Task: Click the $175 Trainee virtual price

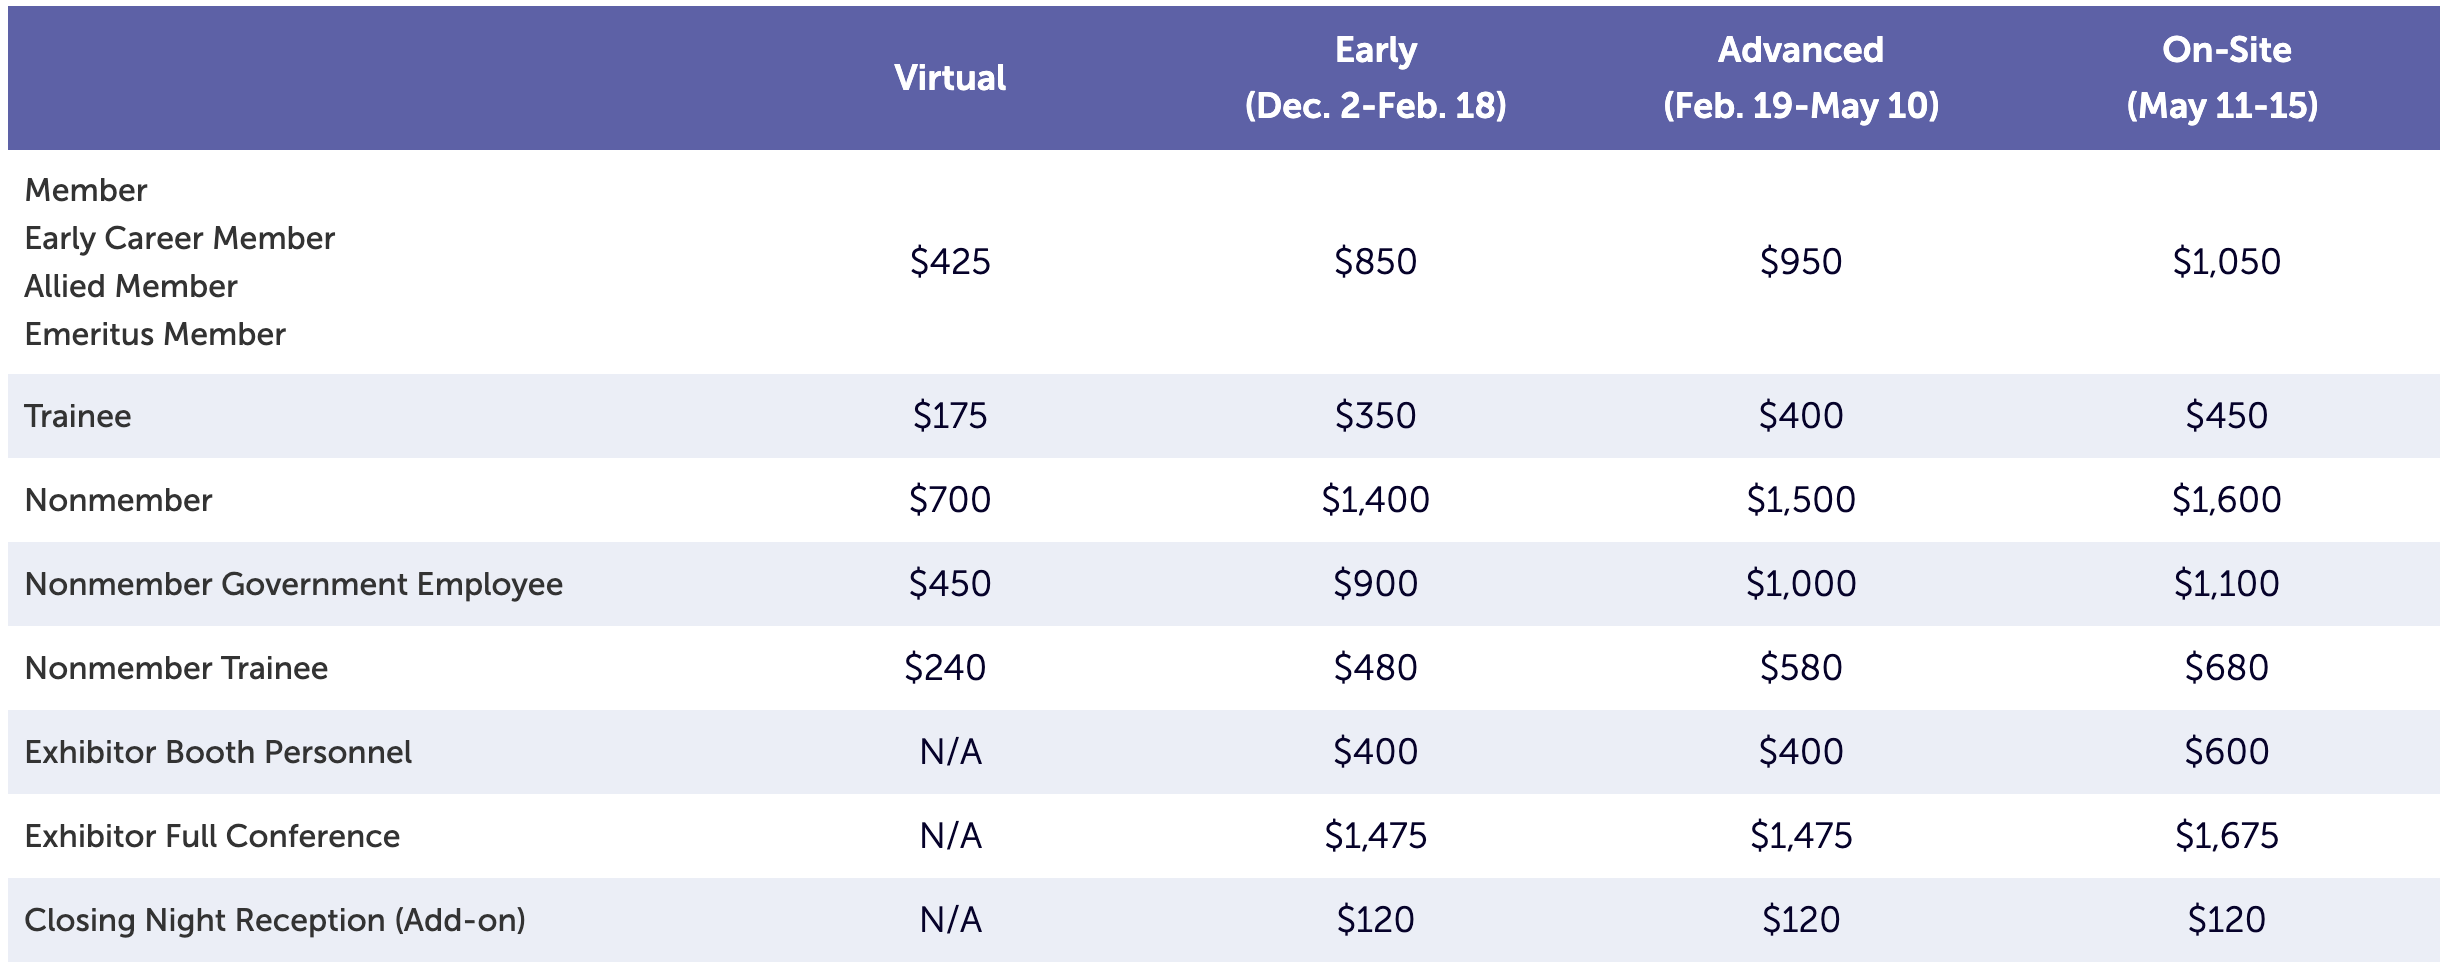Action: (x=950, y=416)
